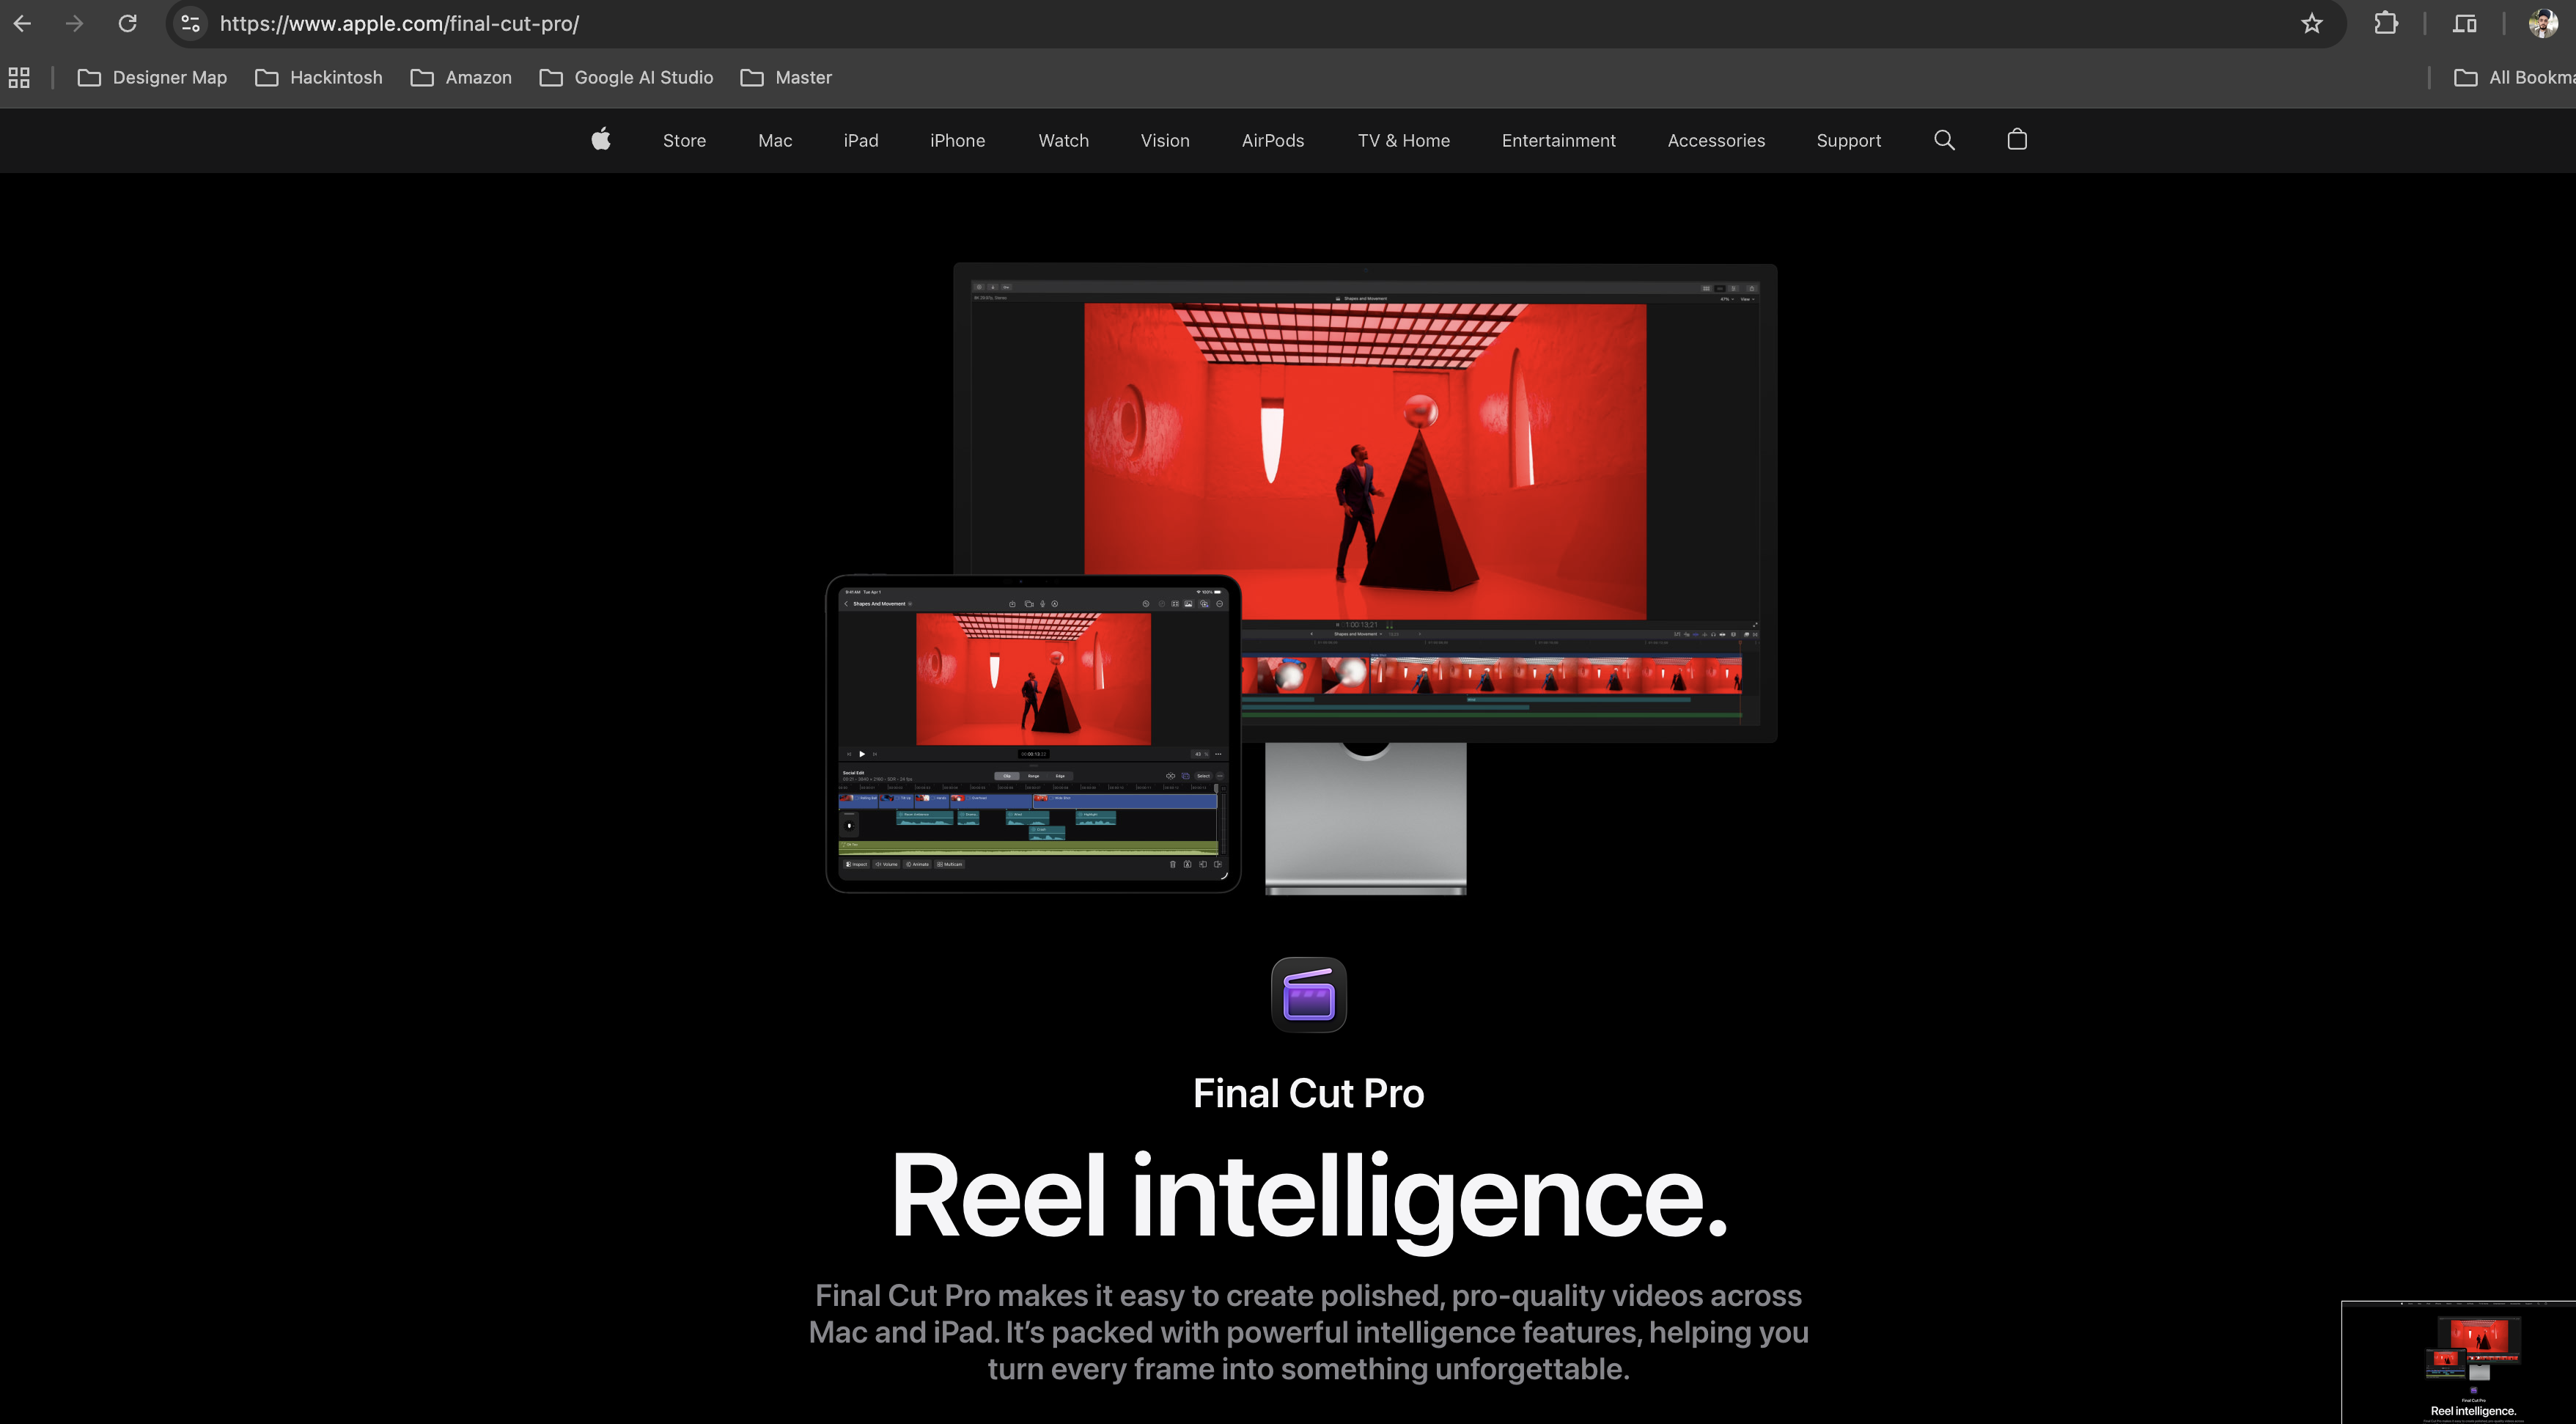
Task: Open the shopping bag icon
Action: click(2017, 140)
